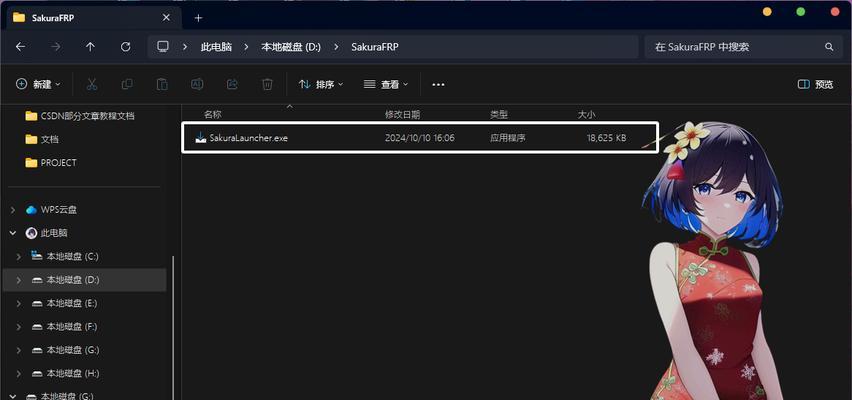The image size is (852, 400).
Task: Expand the 本地磁盘 (H:) node
Action: tap(19, 373)
